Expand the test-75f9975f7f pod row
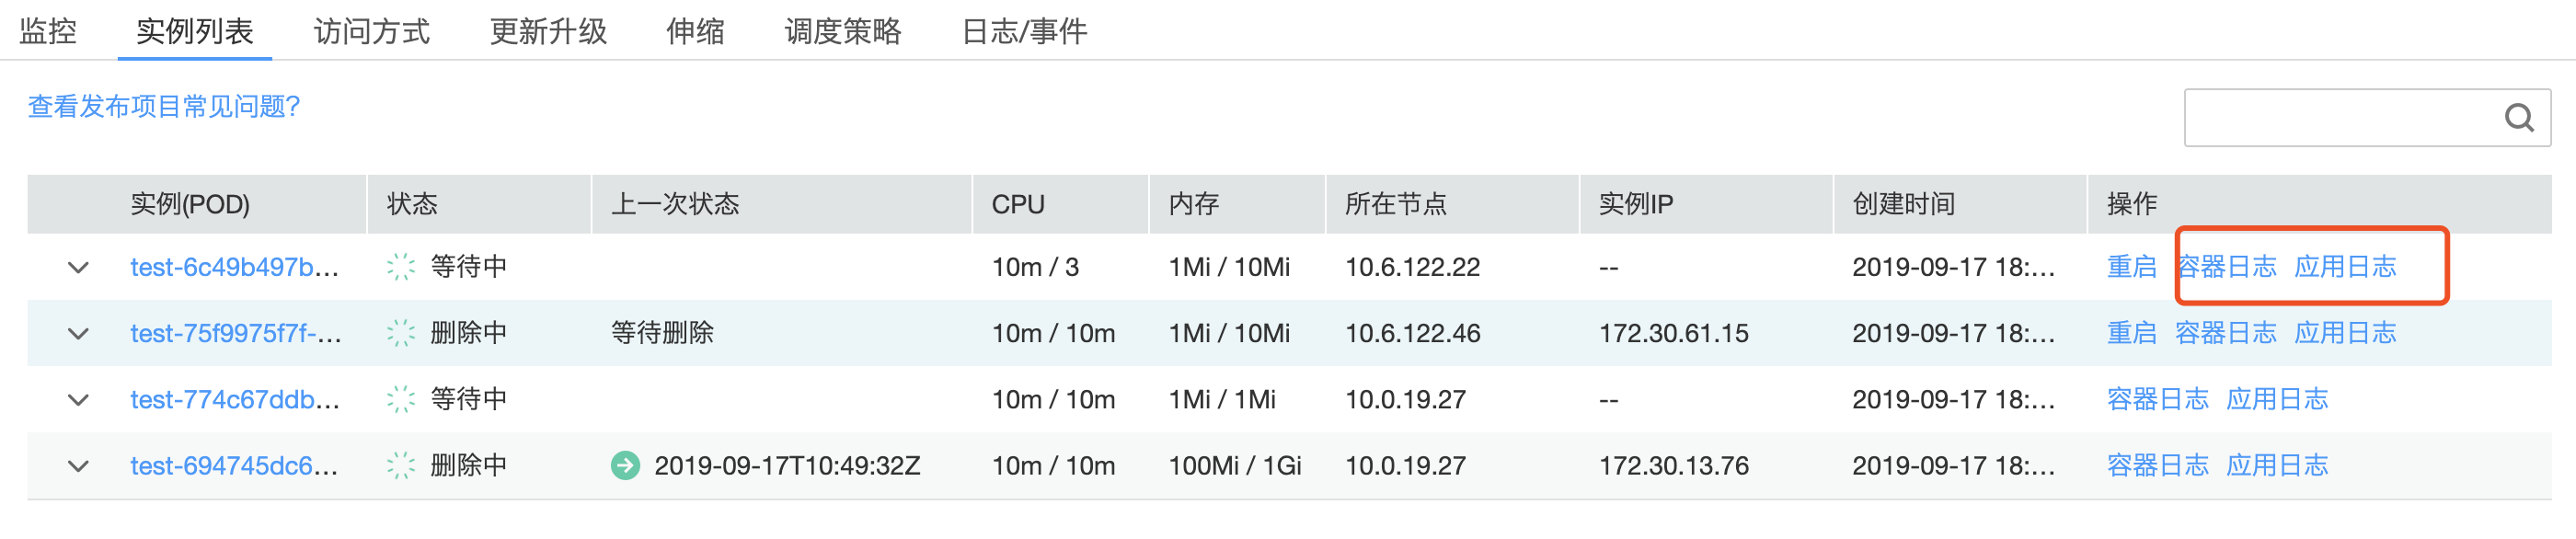The height and width of the screenshot is (539, 2576). tap(78, 333)
